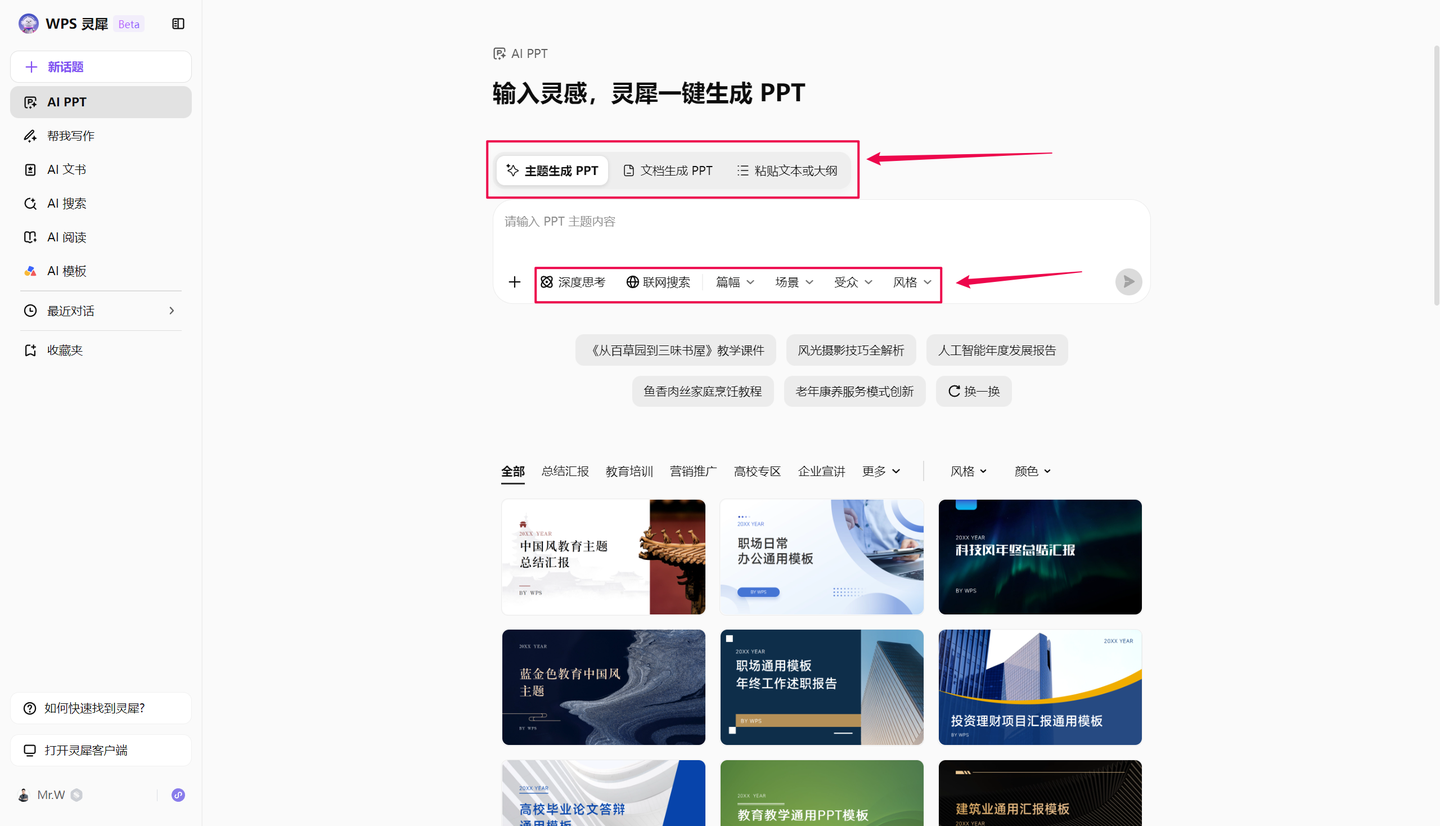Screen dimensions: 1440x826
Task: Click the send arrow button
Action: [1129, 282]
